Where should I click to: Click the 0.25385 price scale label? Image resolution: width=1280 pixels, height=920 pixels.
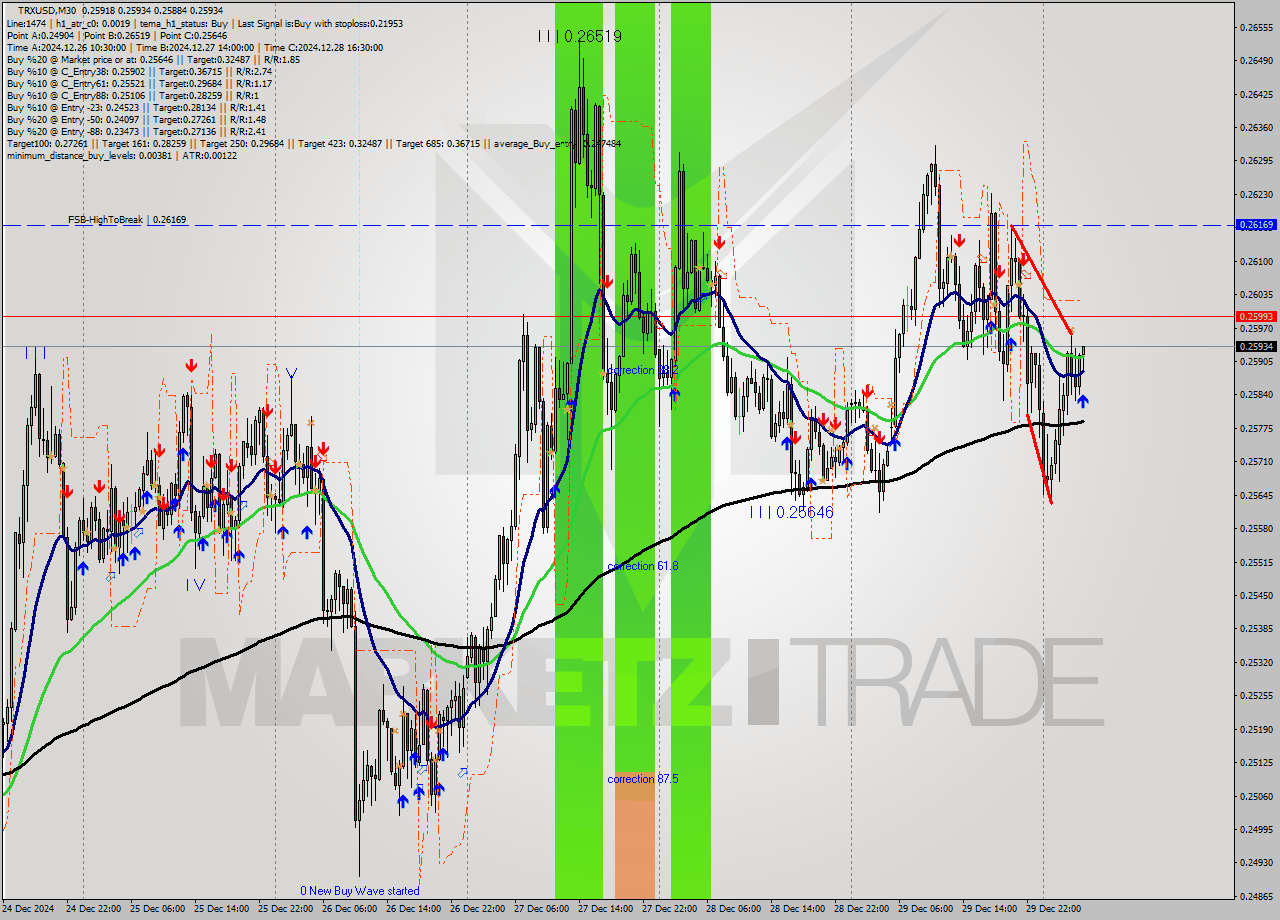pyautogui.click(x=1256, y=628)
